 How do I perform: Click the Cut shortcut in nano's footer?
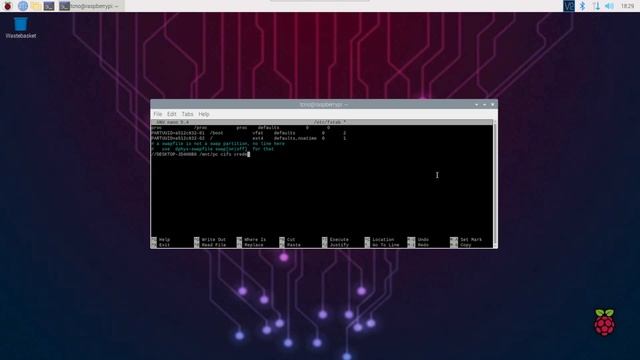point(287,240)
